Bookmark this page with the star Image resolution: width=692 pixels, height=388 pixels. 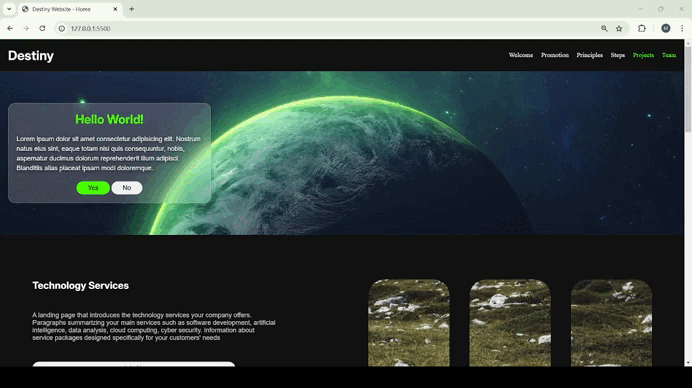[619, 28]
